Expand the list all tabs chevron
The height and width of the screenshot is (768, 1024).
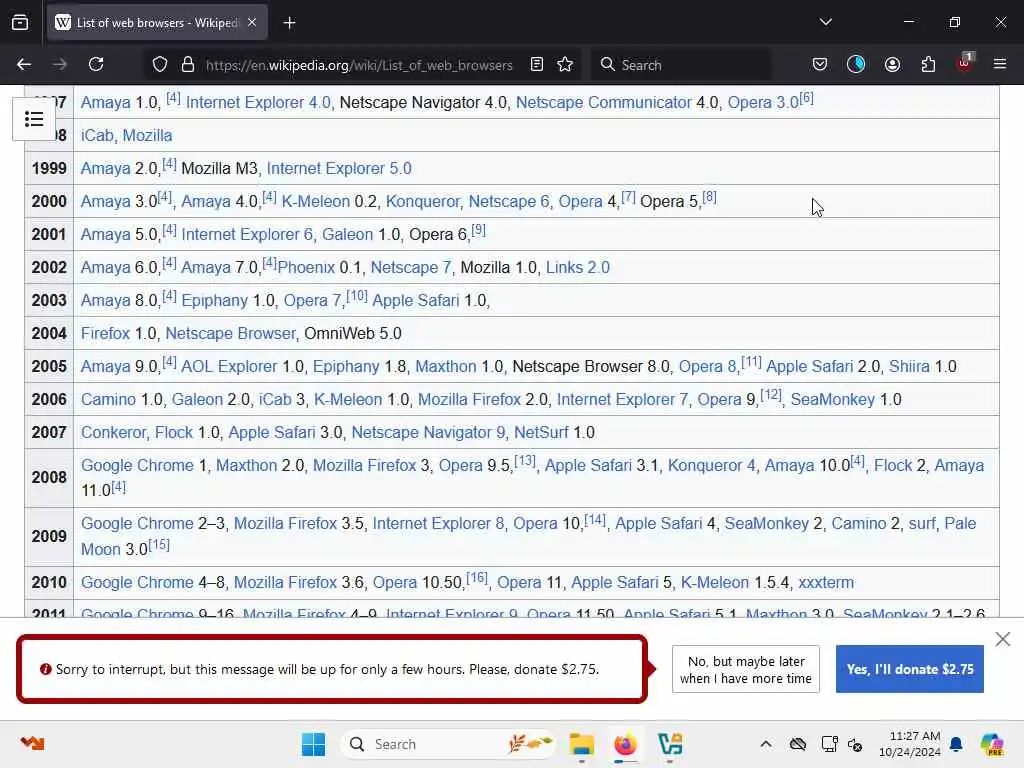[825, 22]
